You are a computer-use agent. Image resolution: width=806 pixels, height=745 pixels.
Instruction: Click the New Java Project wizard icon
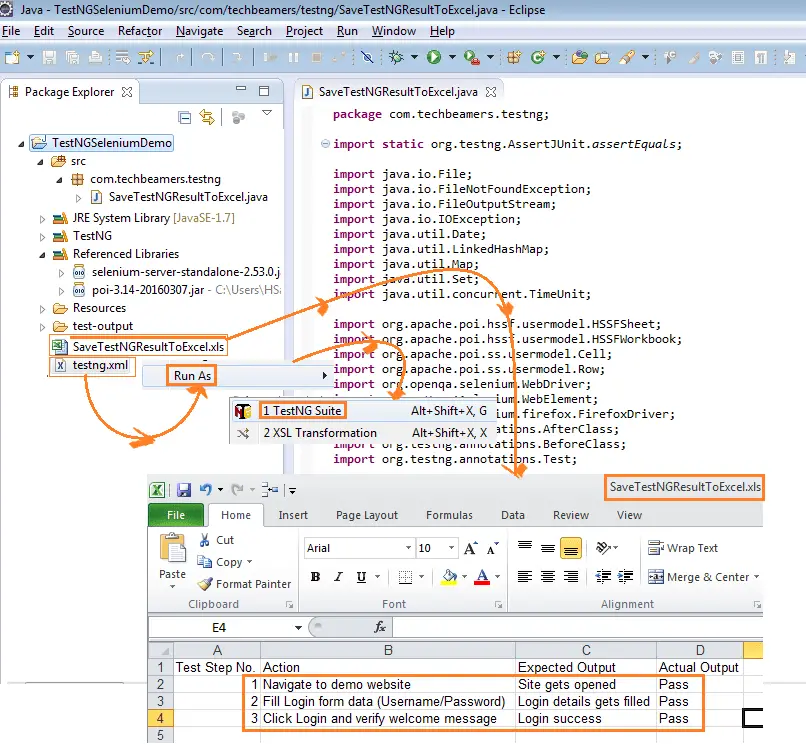(11, 57)
